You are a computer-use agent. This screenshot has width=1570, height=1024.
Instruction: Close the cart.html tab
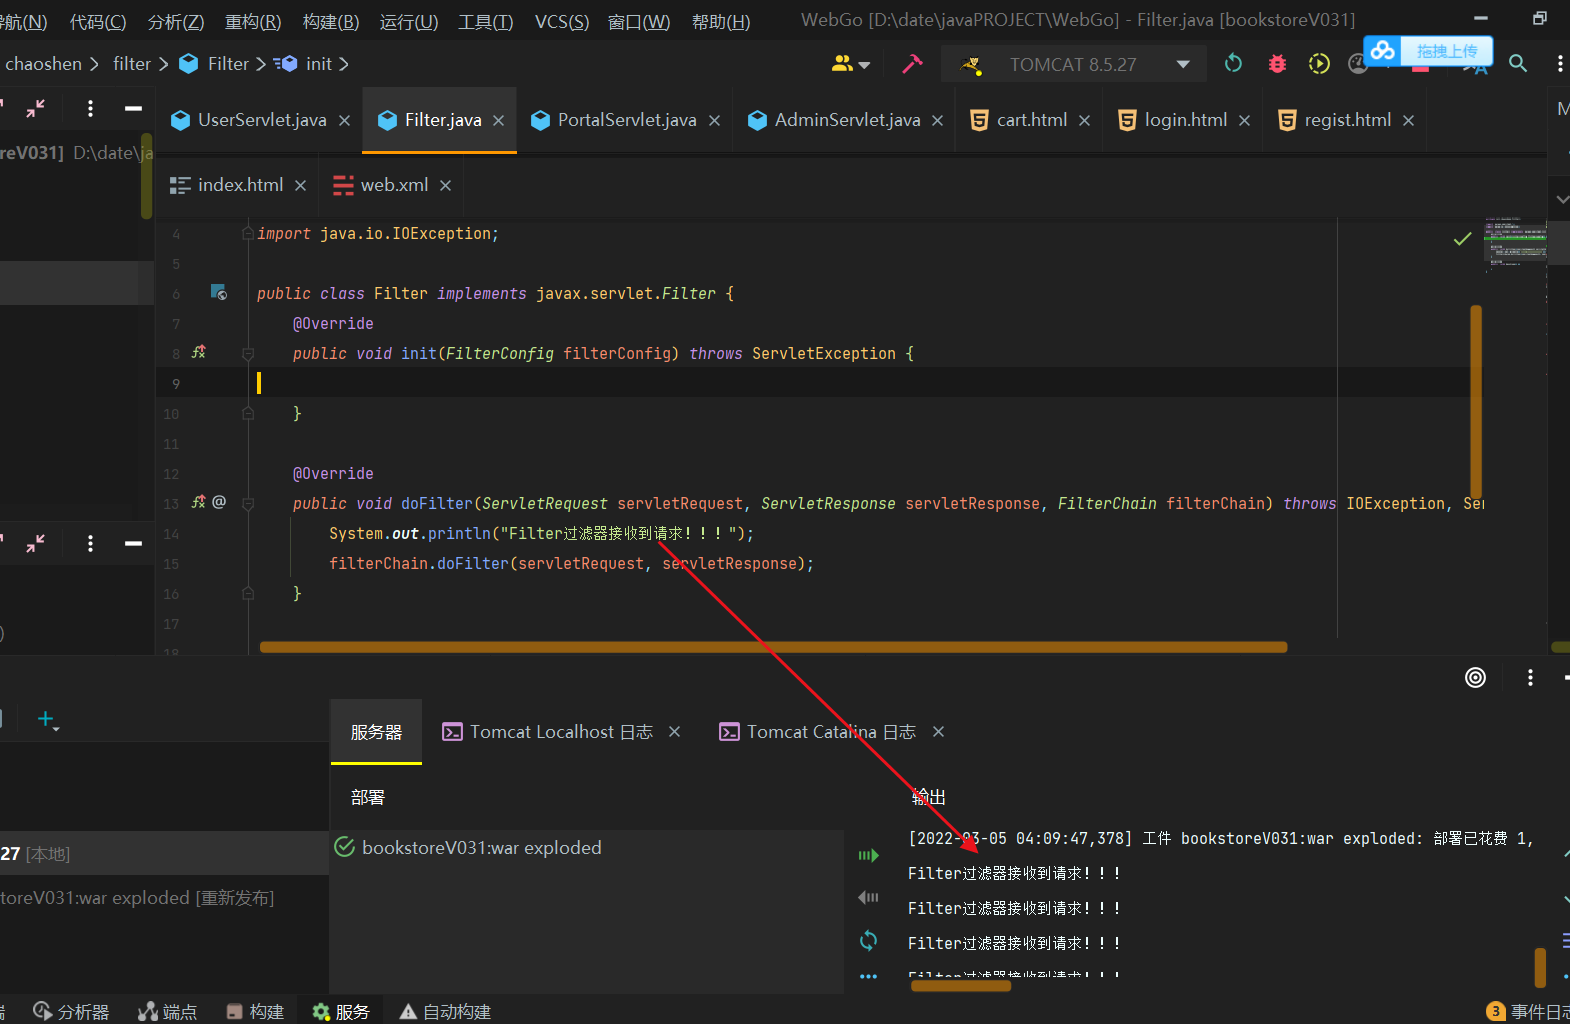click(1084, 121)
